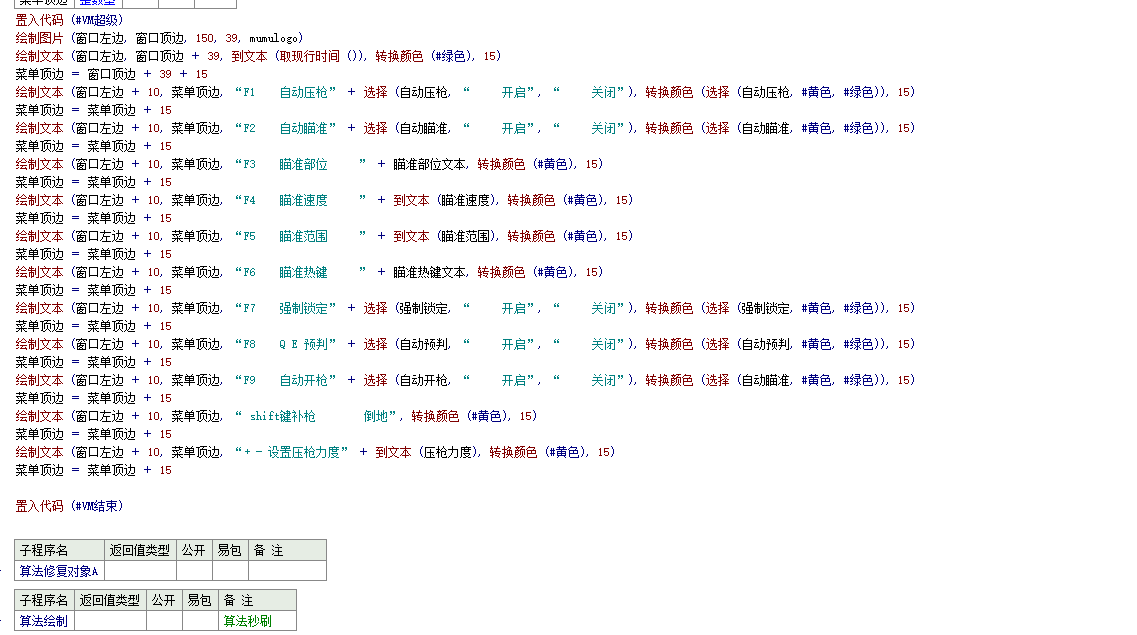Toggle 公开 cell for 算法修复对象A
The height and width of the screenshot is (635, 1137).
[x=194, y=571]
